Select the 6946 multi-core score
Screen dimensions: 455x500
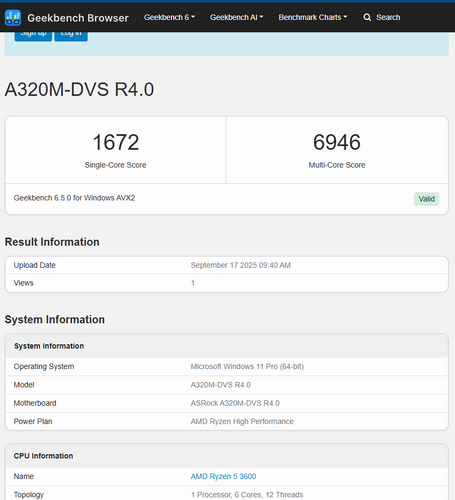[337, 142]
